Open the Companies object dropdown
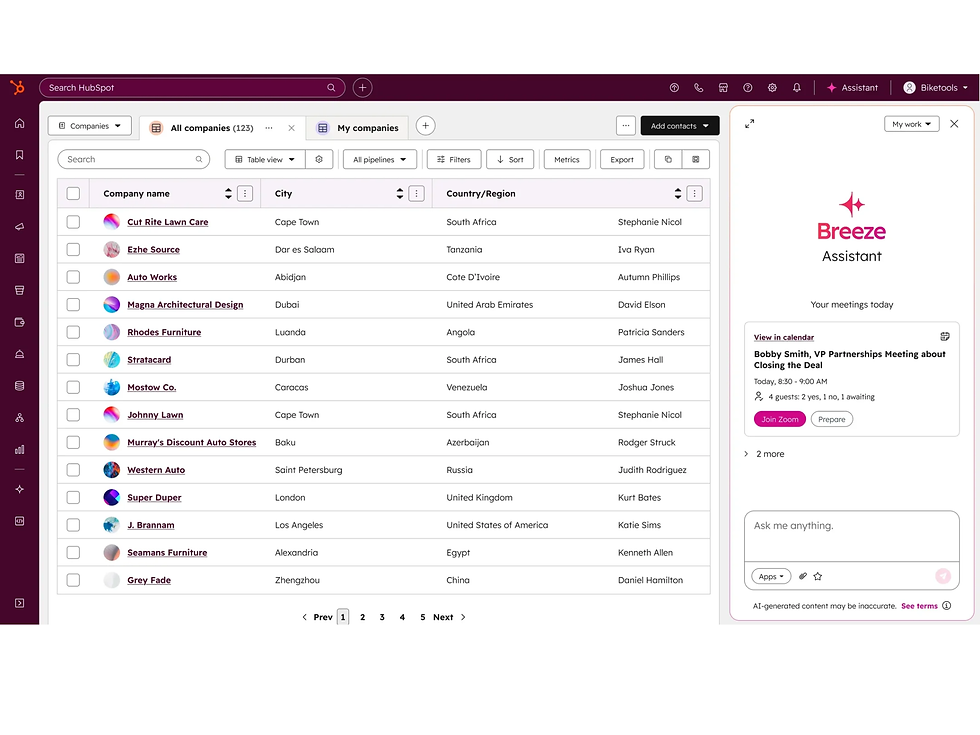 click(x=89, y=126)
